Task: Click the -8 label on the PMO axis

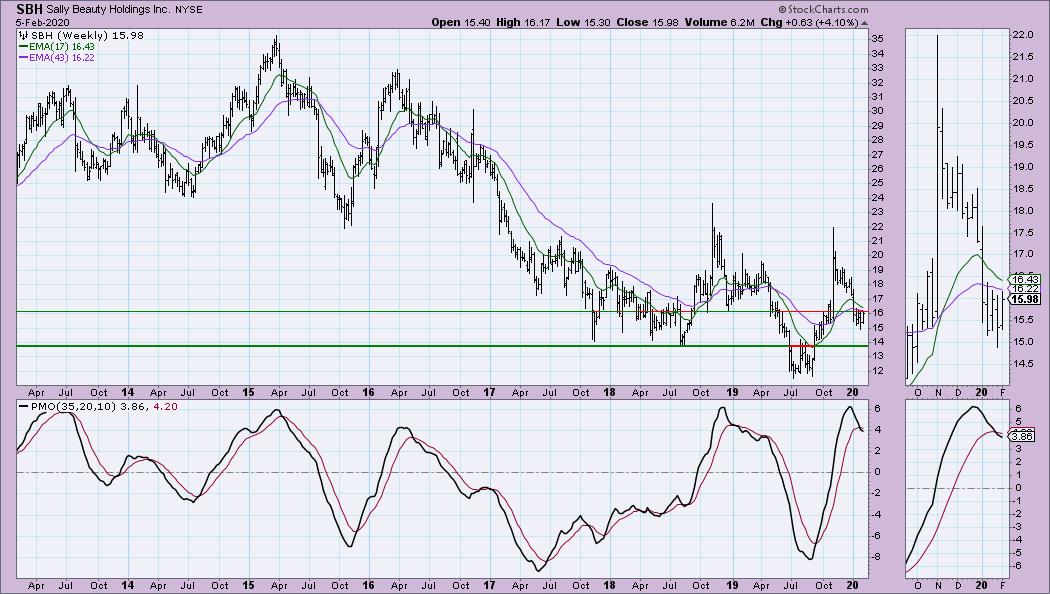Action: (x=877, y=556)
